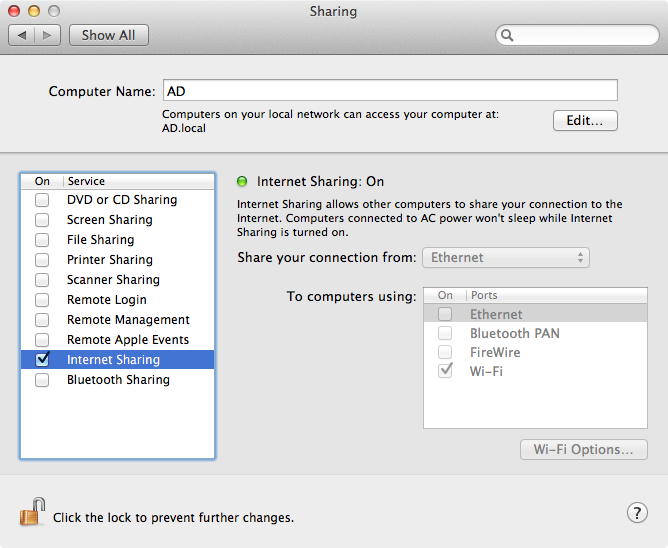The image size is (668, 548).
Task: Go forward with the right arrow button
Action: point(47,35)
